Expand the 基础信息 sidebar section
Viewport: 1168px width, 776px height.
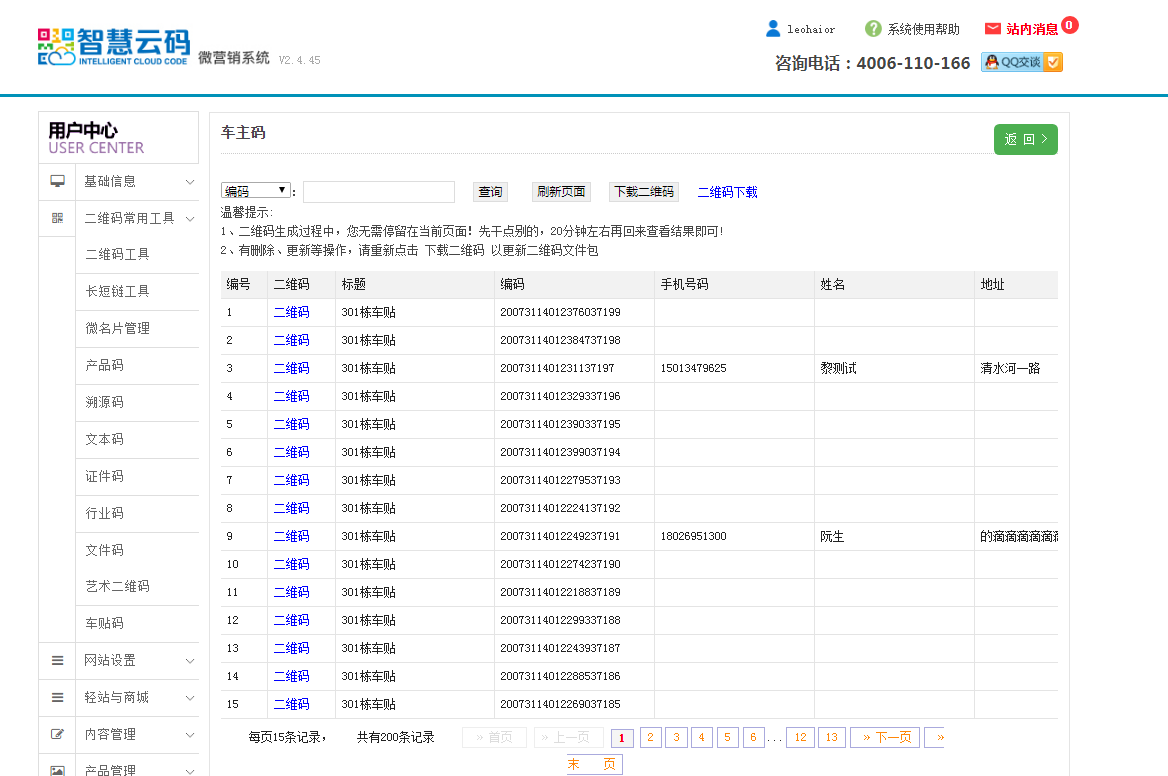137,182
